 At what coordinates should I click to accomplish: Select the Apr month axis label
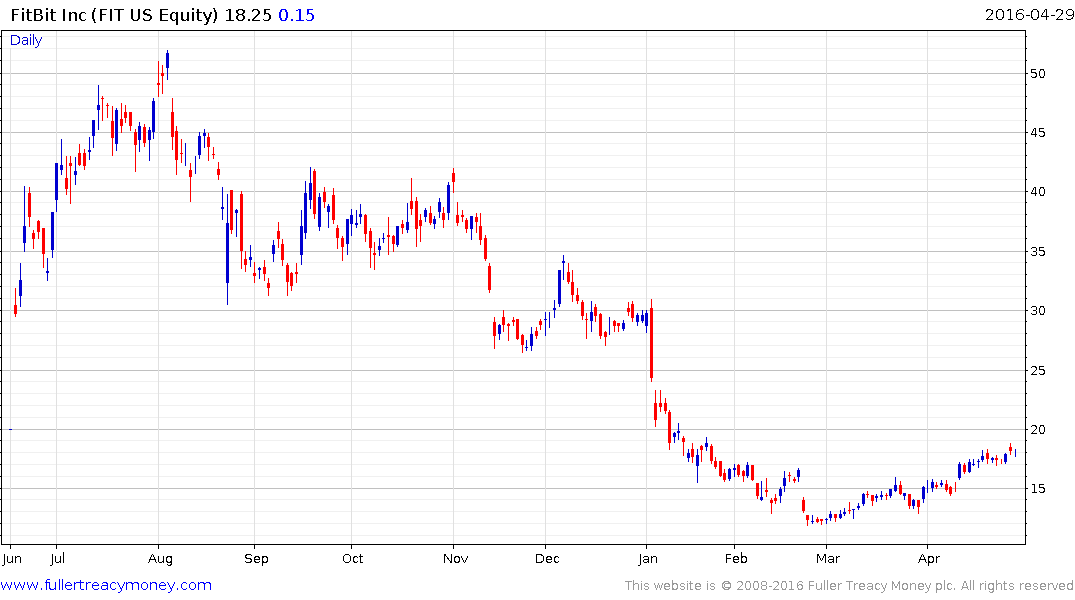(x=928, y=559)
